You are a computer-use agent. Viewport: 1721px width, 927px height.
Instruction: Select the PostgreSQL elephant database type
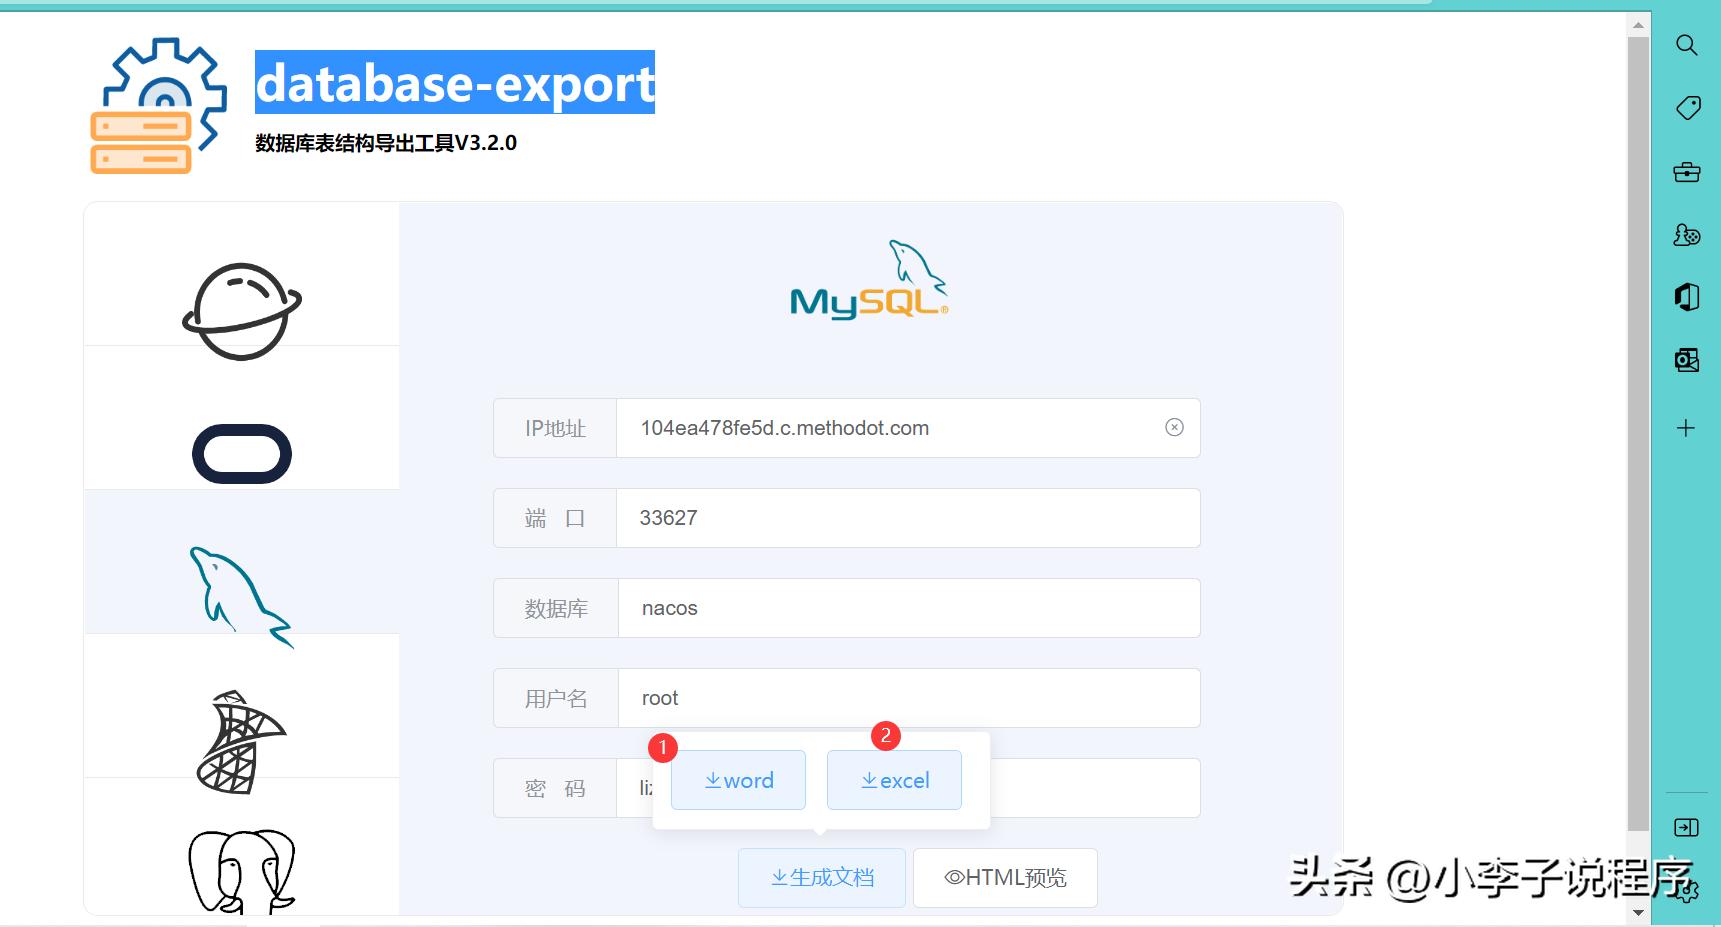tap(242, 871)
